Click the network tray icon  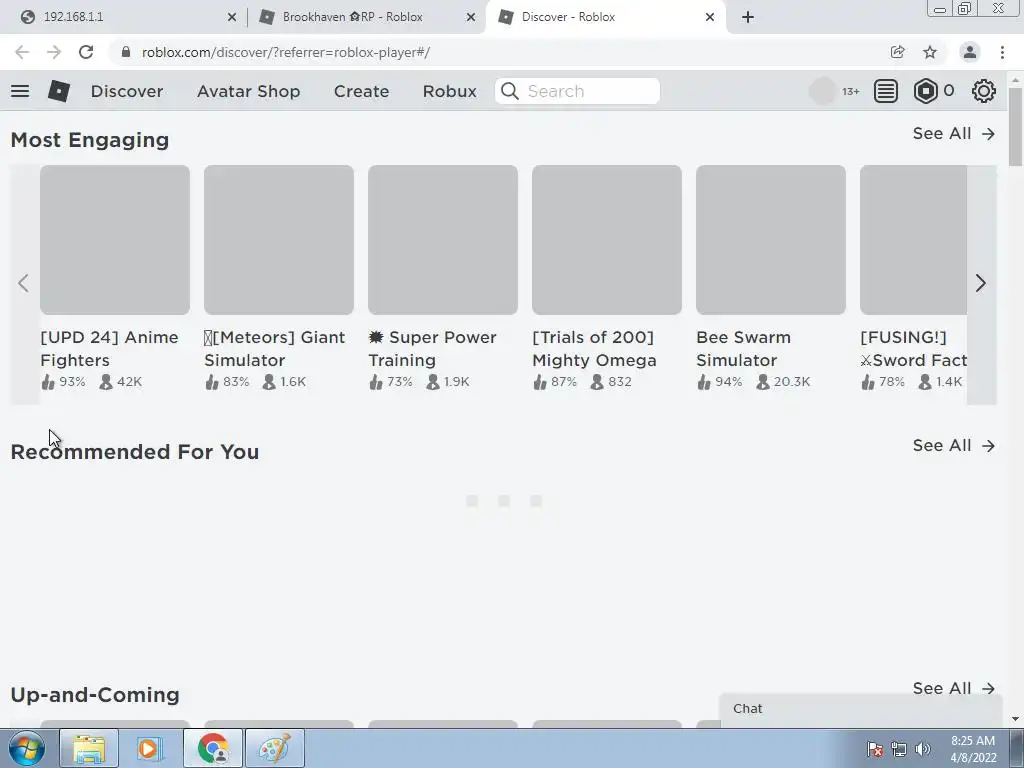899,749
